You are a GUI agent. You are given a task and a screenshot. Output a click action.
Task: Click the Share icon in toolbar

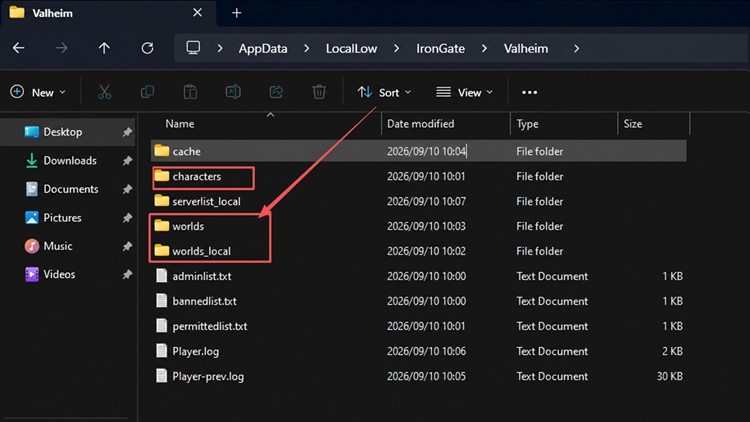(276, 92)
